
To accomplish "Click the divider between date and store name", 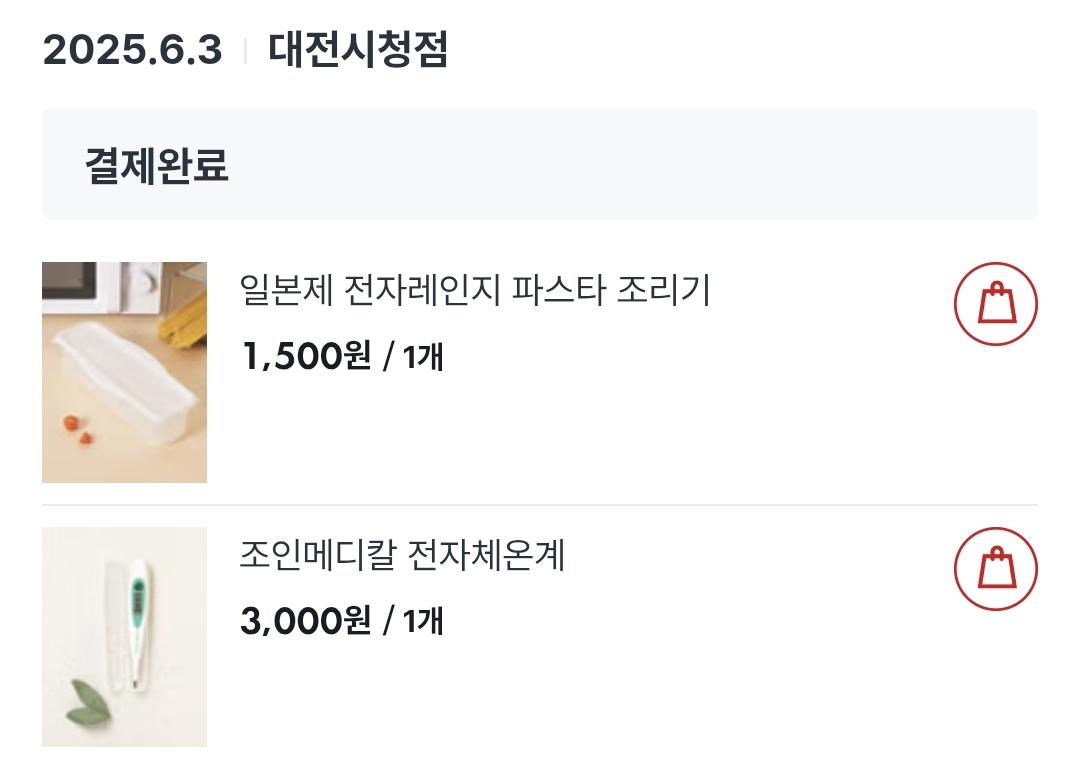I will pos(245,51).
